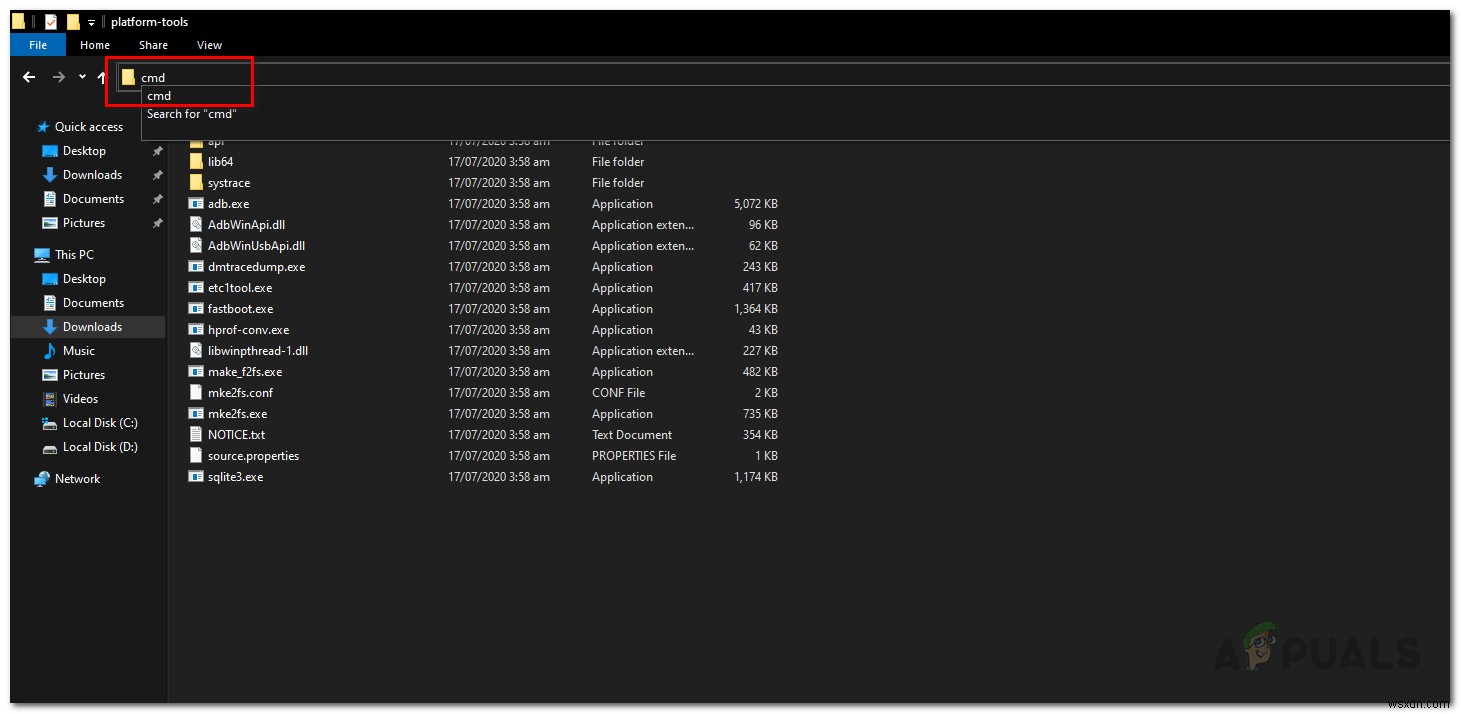Viewport: 1461px width, 714px height.
Task: Click the back navigation arrow
Action: (28, 77)
